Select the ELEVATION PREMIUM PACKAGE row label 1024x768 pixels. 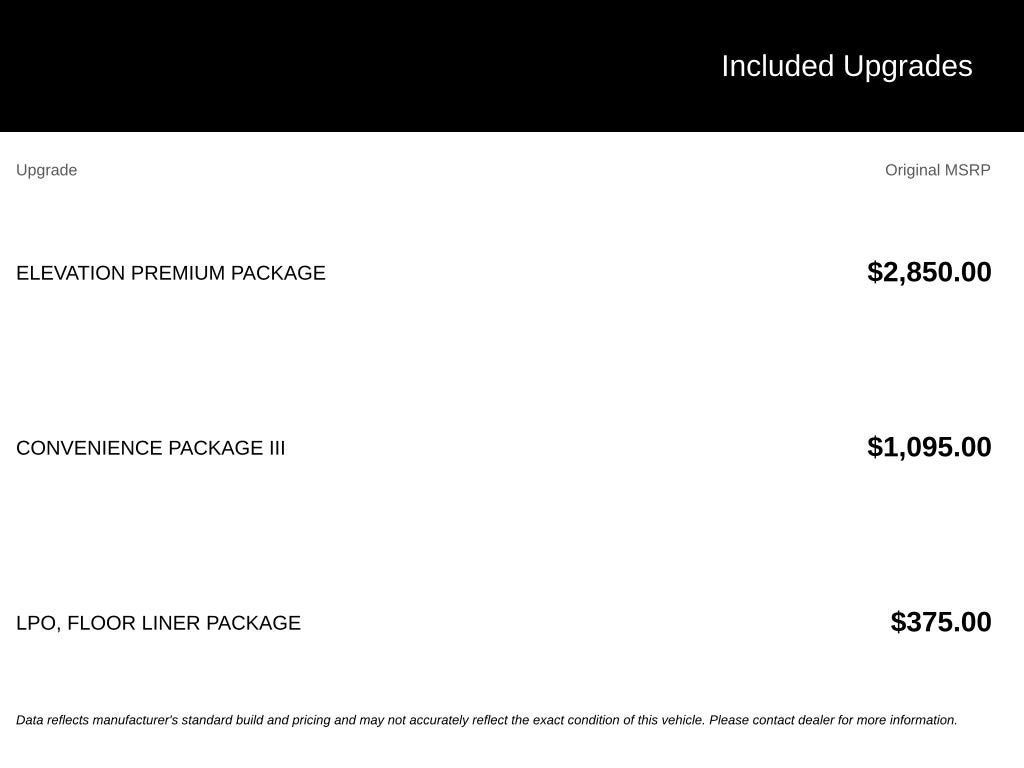click(170, 273)
